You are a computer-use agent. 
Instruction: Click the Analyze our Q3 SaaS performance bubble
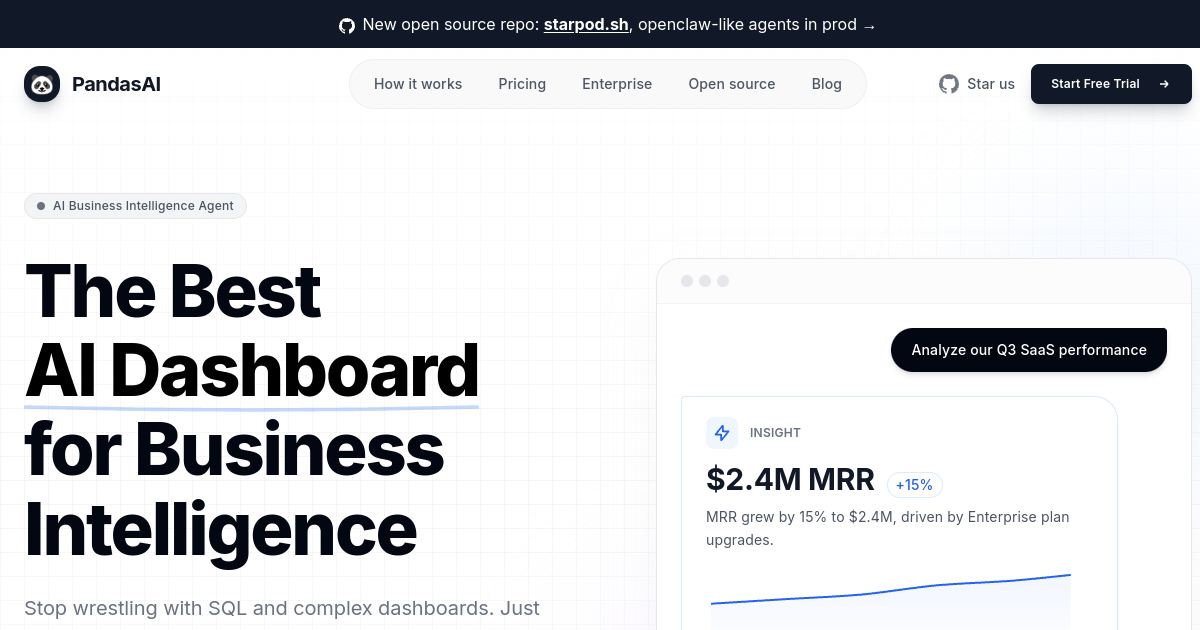tap(1029, 350)
